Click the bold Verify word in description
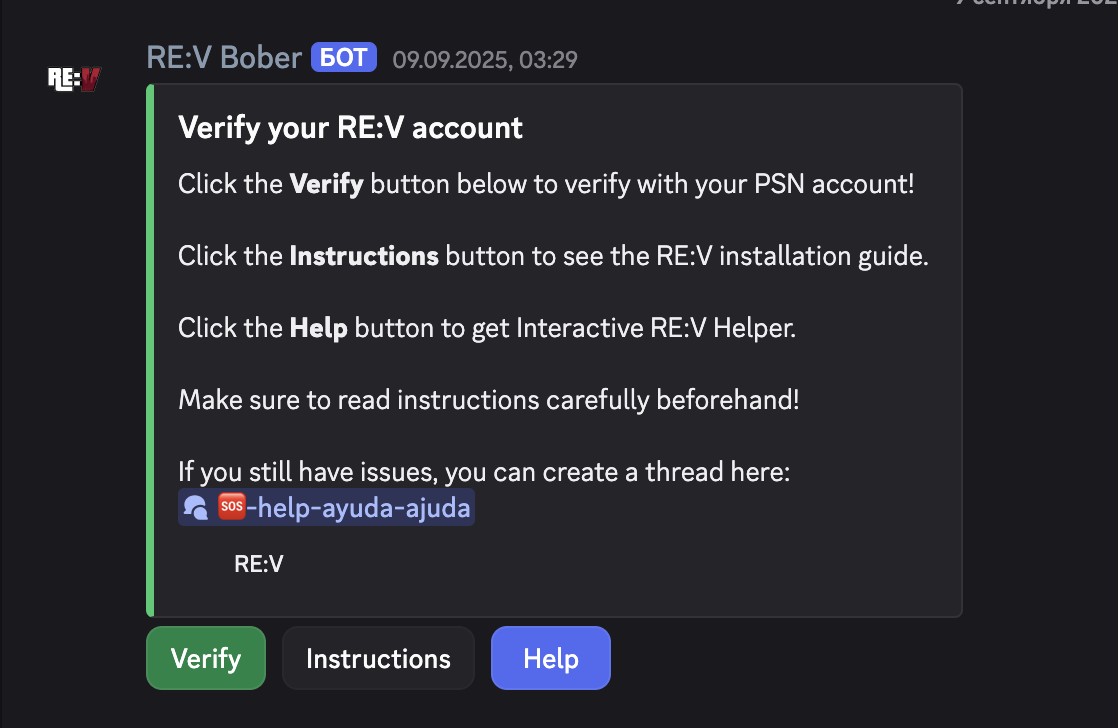 click(x=326, y=184)
